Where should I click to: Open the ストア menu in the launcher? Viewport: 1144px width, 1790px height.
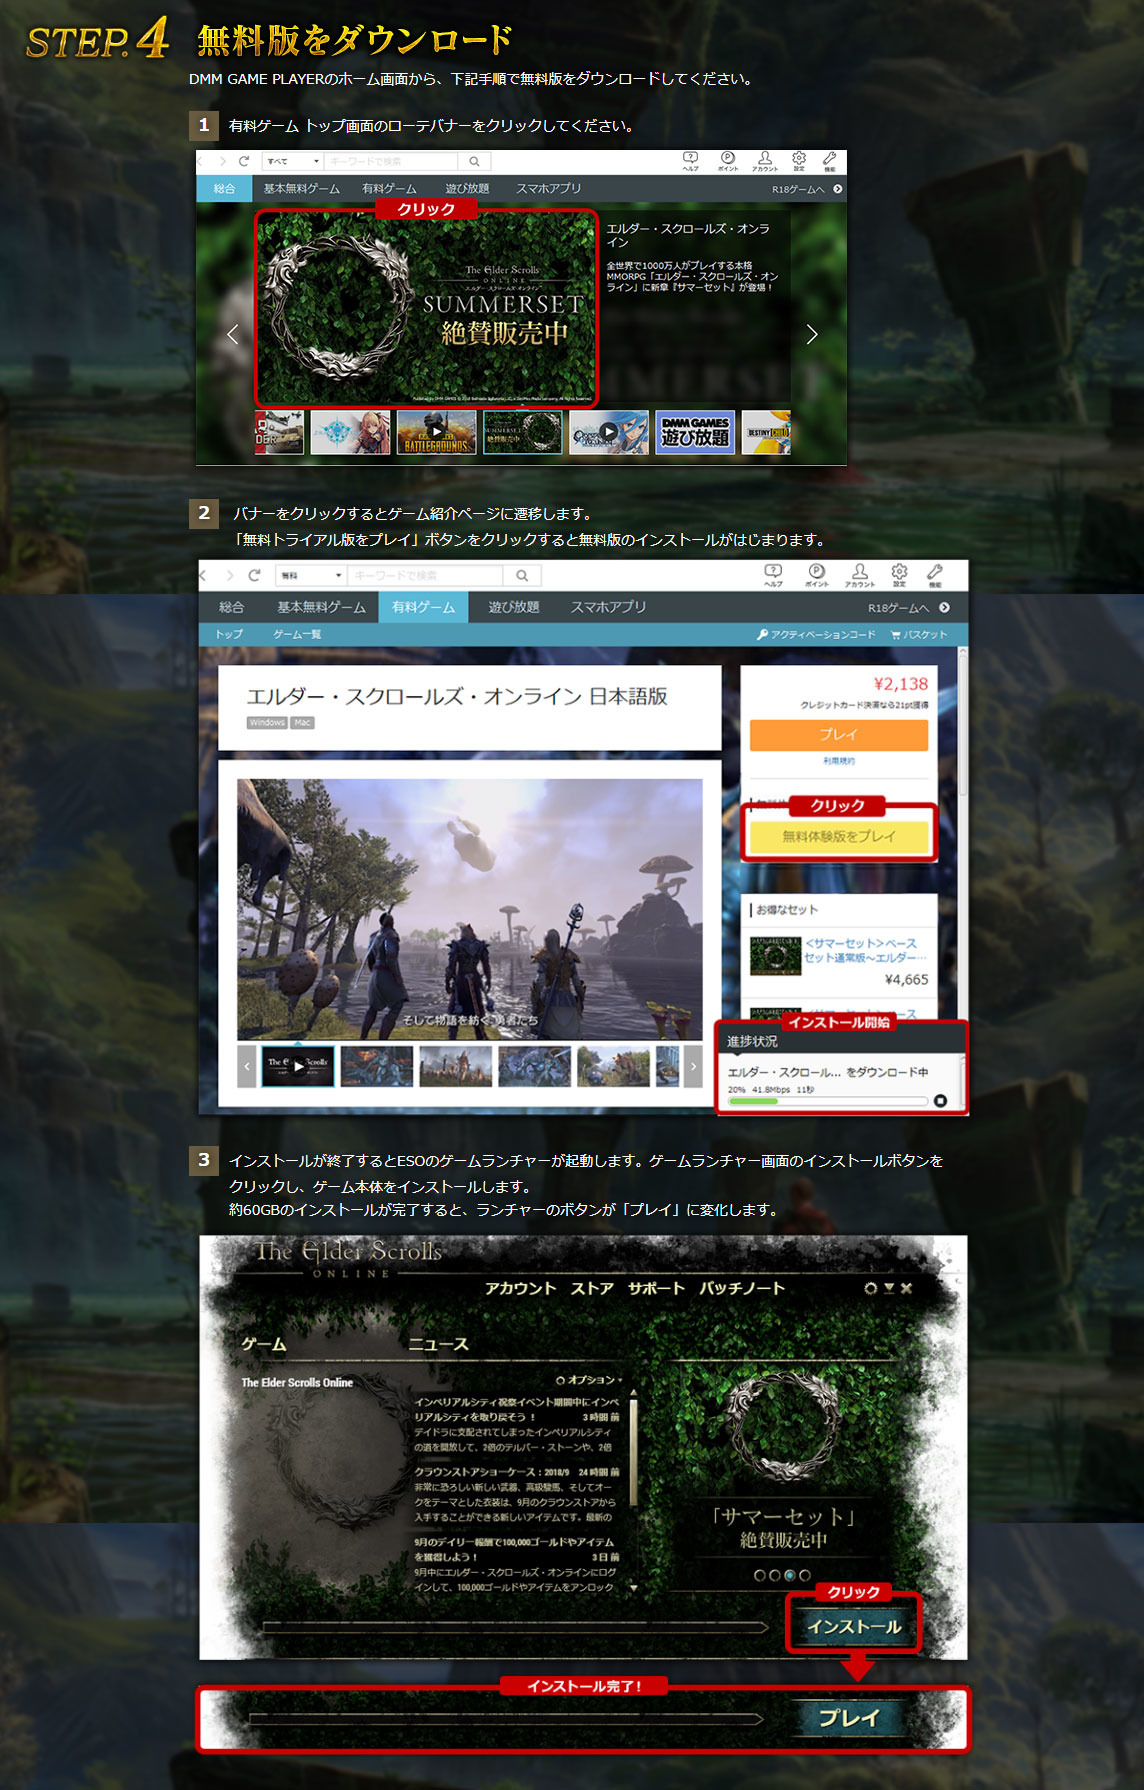(x=592, y=1288)
